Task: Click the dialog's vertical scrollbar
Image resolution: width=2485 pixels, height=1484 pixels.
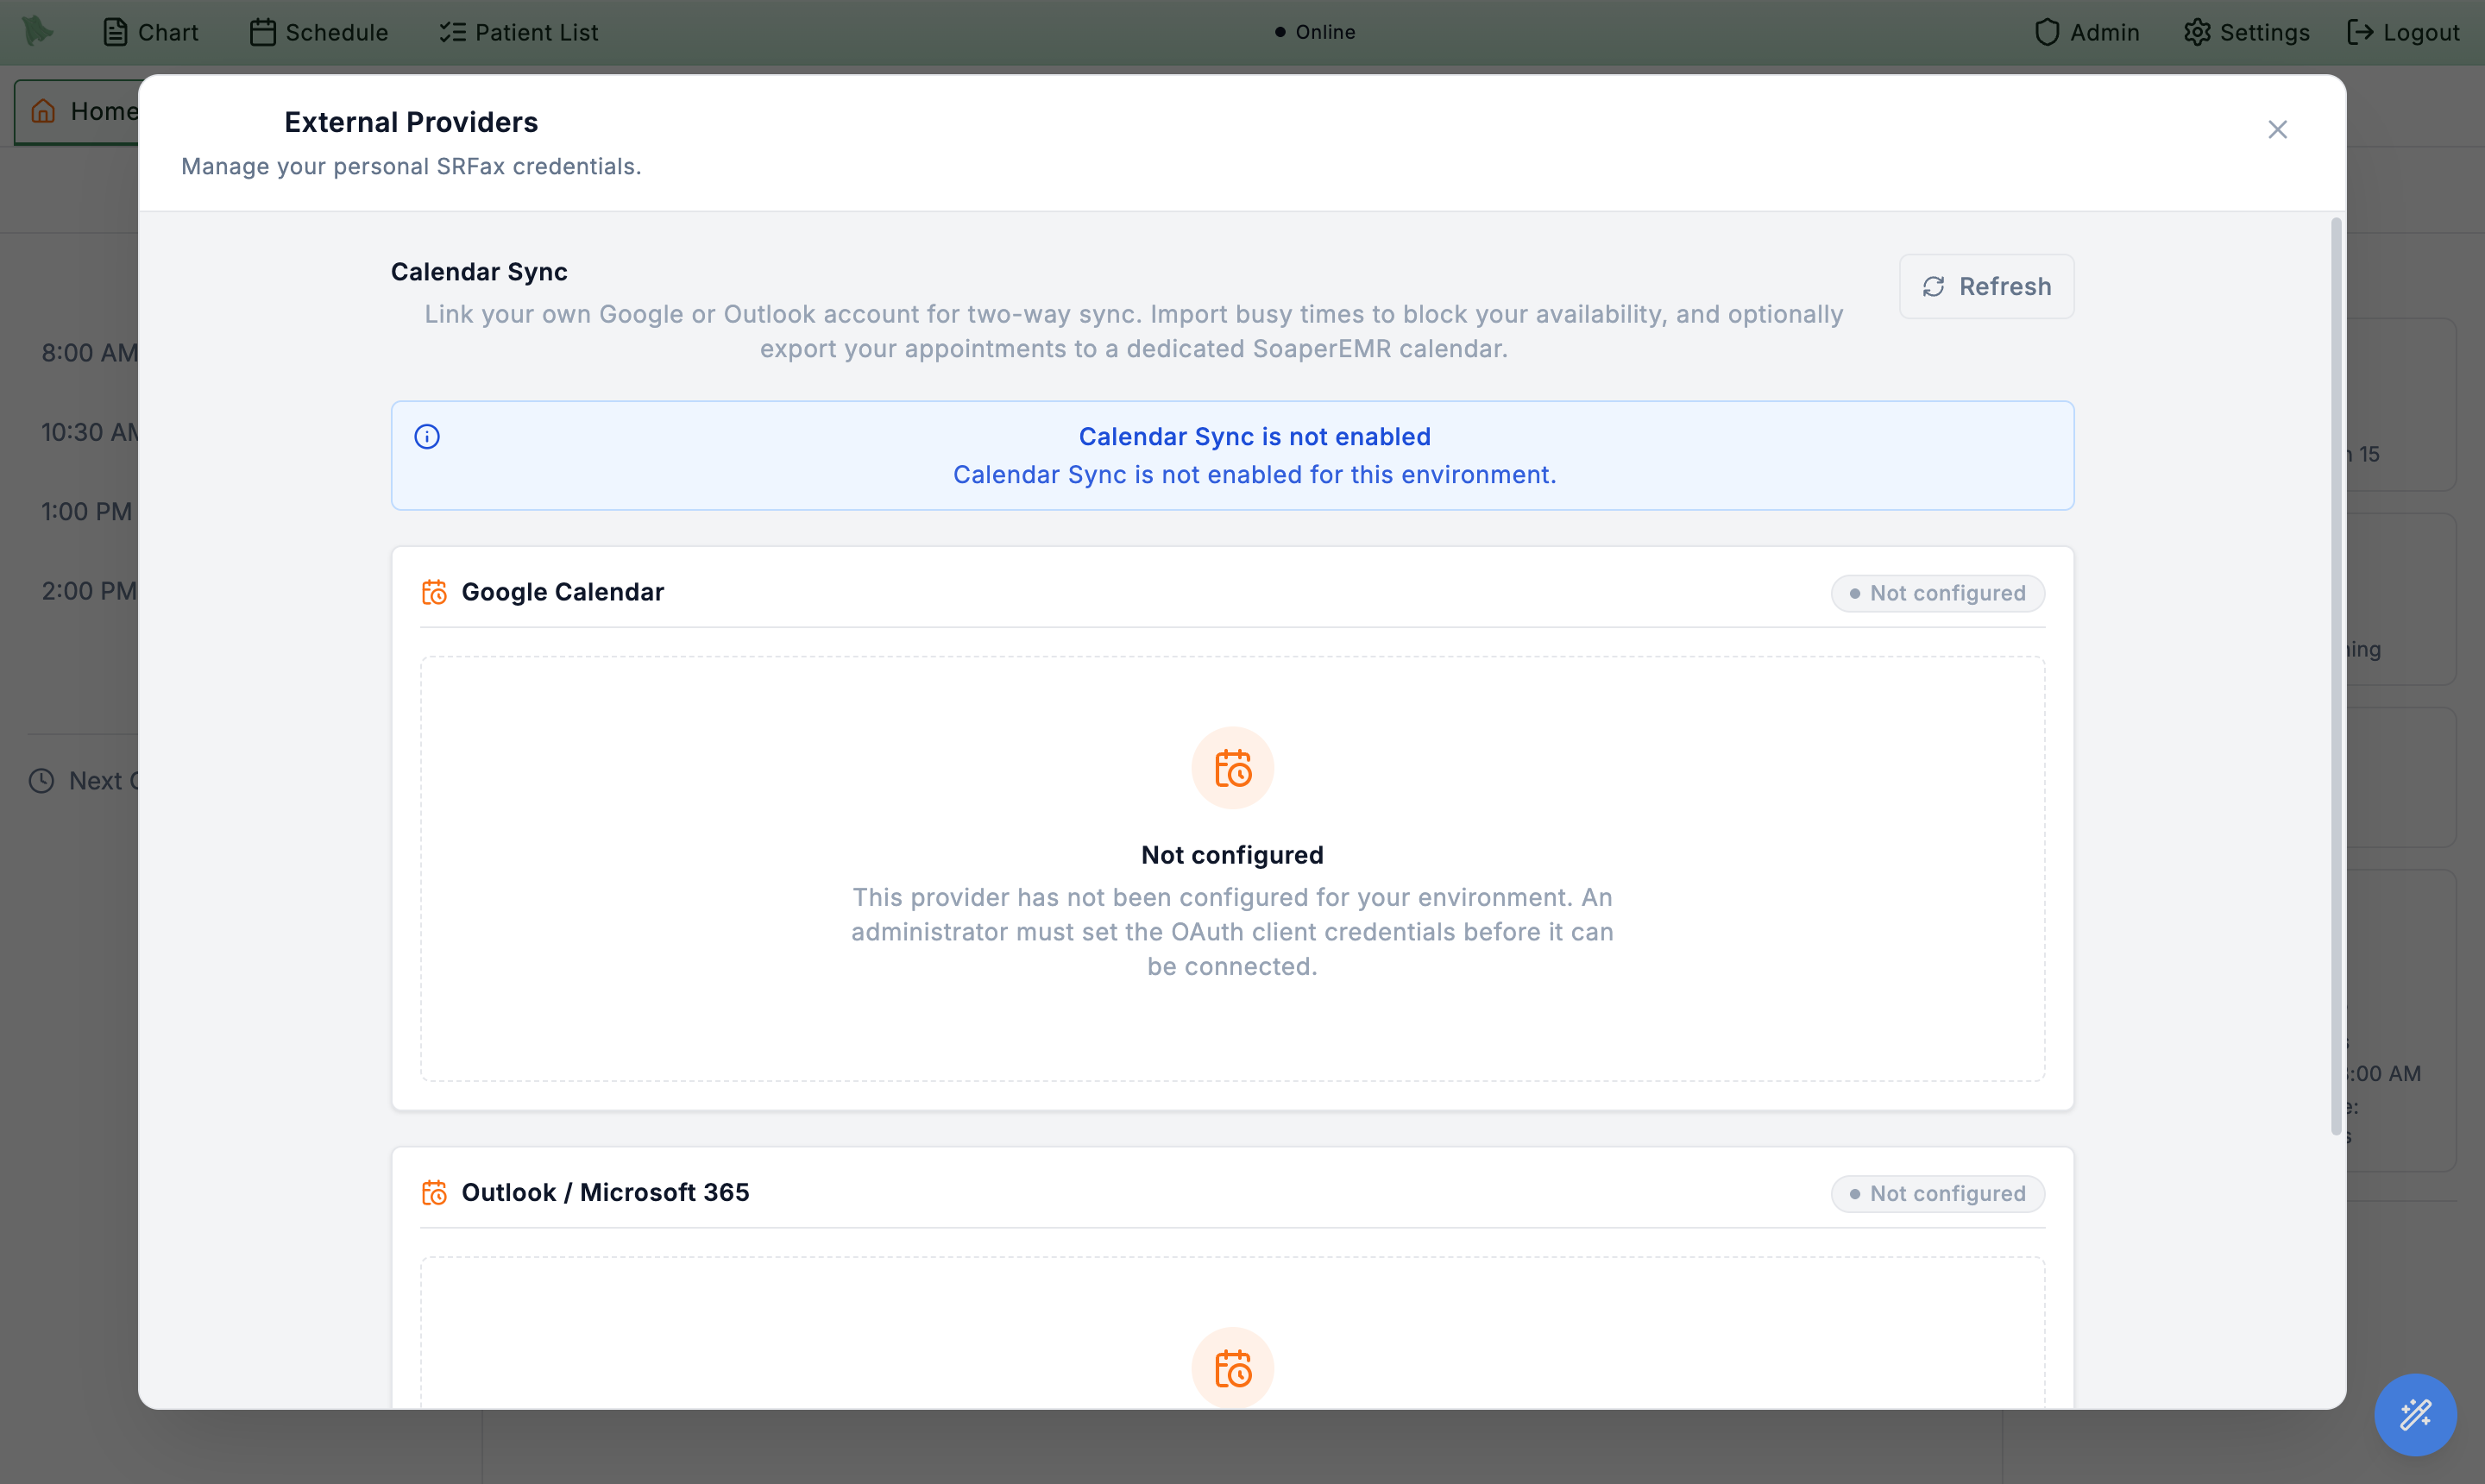Action: [x=2336, y=676]
